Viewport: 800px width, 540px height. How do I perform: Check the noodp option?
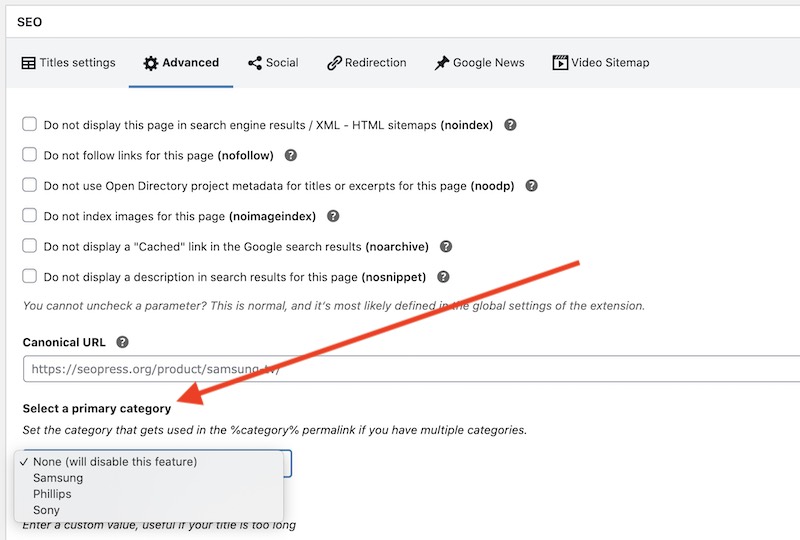click(x=30, y=185)
